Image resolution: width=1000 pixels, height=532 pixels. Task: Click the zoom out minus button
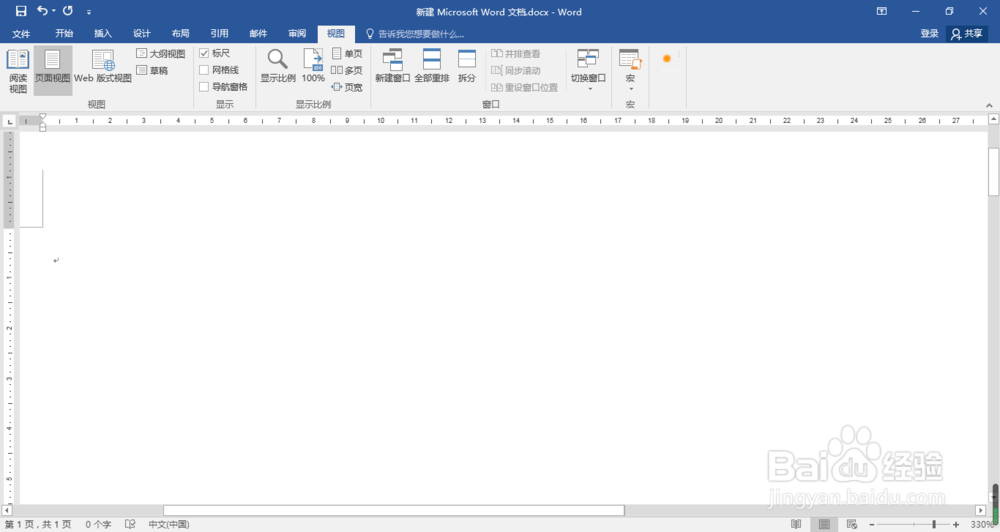[872, 524]
